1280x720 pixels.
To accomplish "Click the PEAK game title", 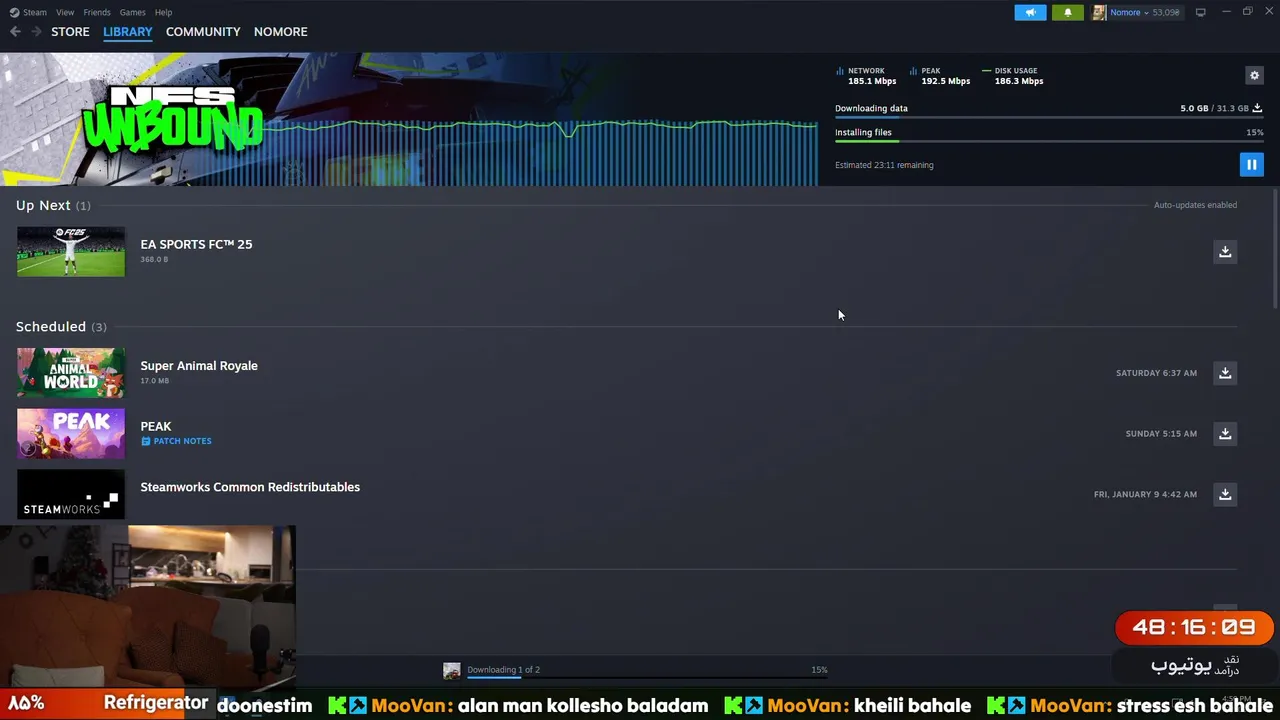I will pyautogui.click(x=156, y=426).
